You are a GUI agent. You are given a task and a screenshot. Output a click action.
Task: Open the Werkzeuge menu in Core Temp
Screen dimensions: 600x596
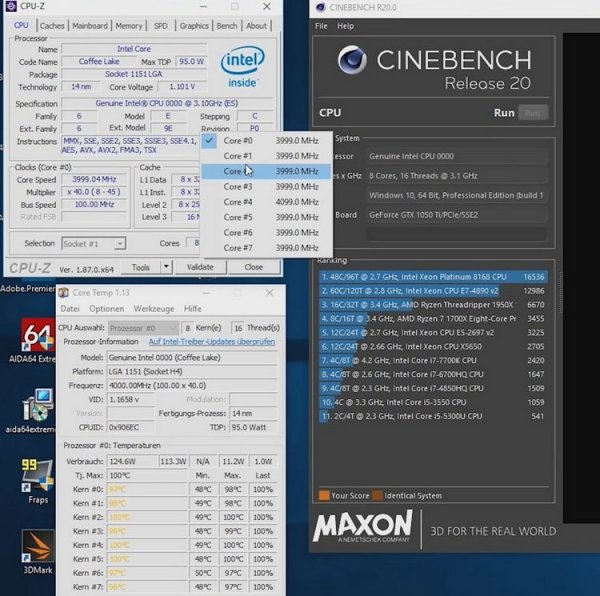point(153,309)
